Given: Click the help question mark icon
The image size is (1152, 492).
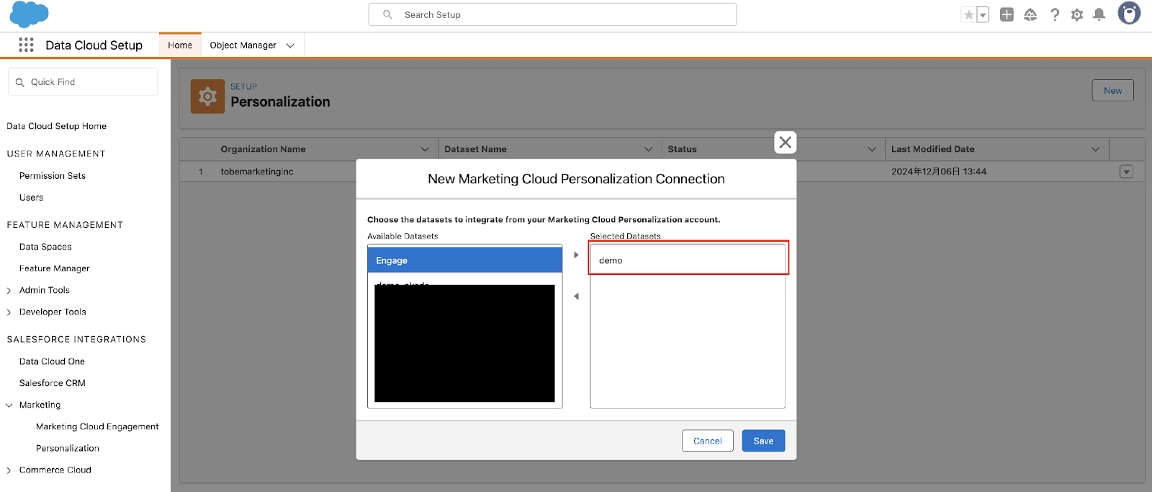Looking at the screenshot, I should tap(1054, 15).
